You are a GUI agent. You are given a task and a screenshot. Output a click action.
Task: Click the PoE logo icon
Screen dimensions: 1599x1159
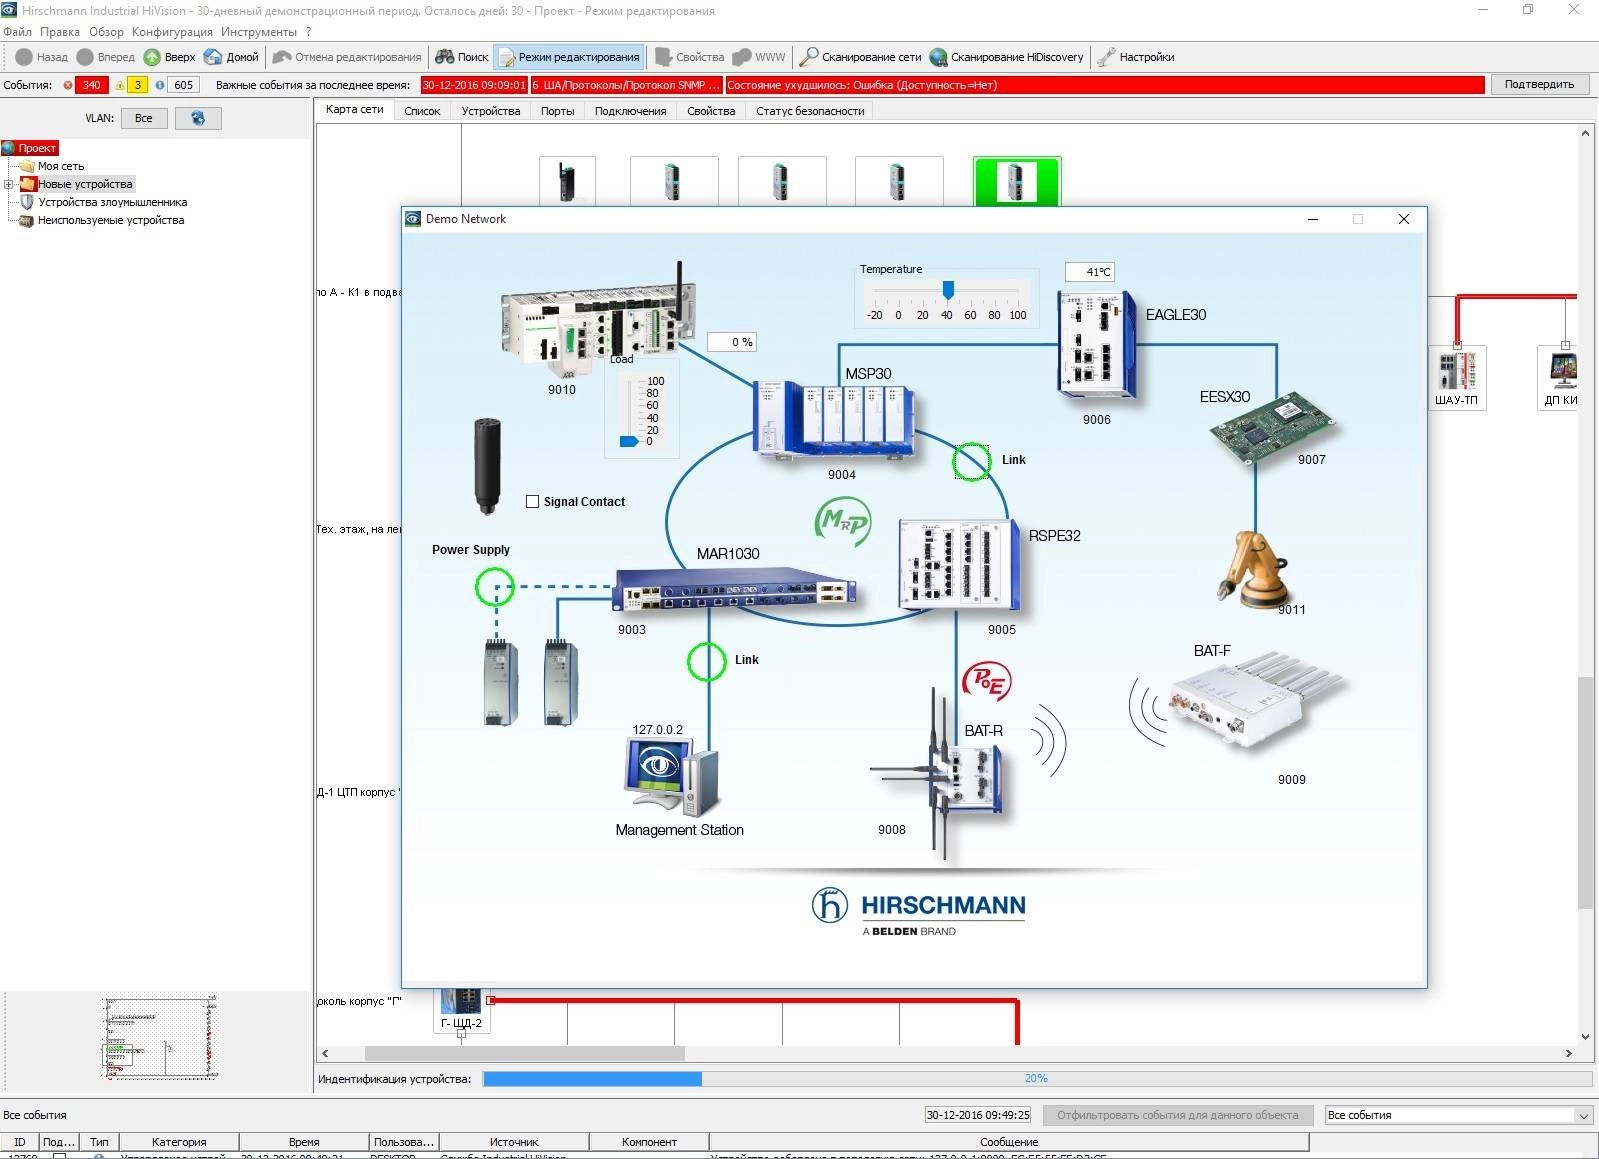[986, 681]
